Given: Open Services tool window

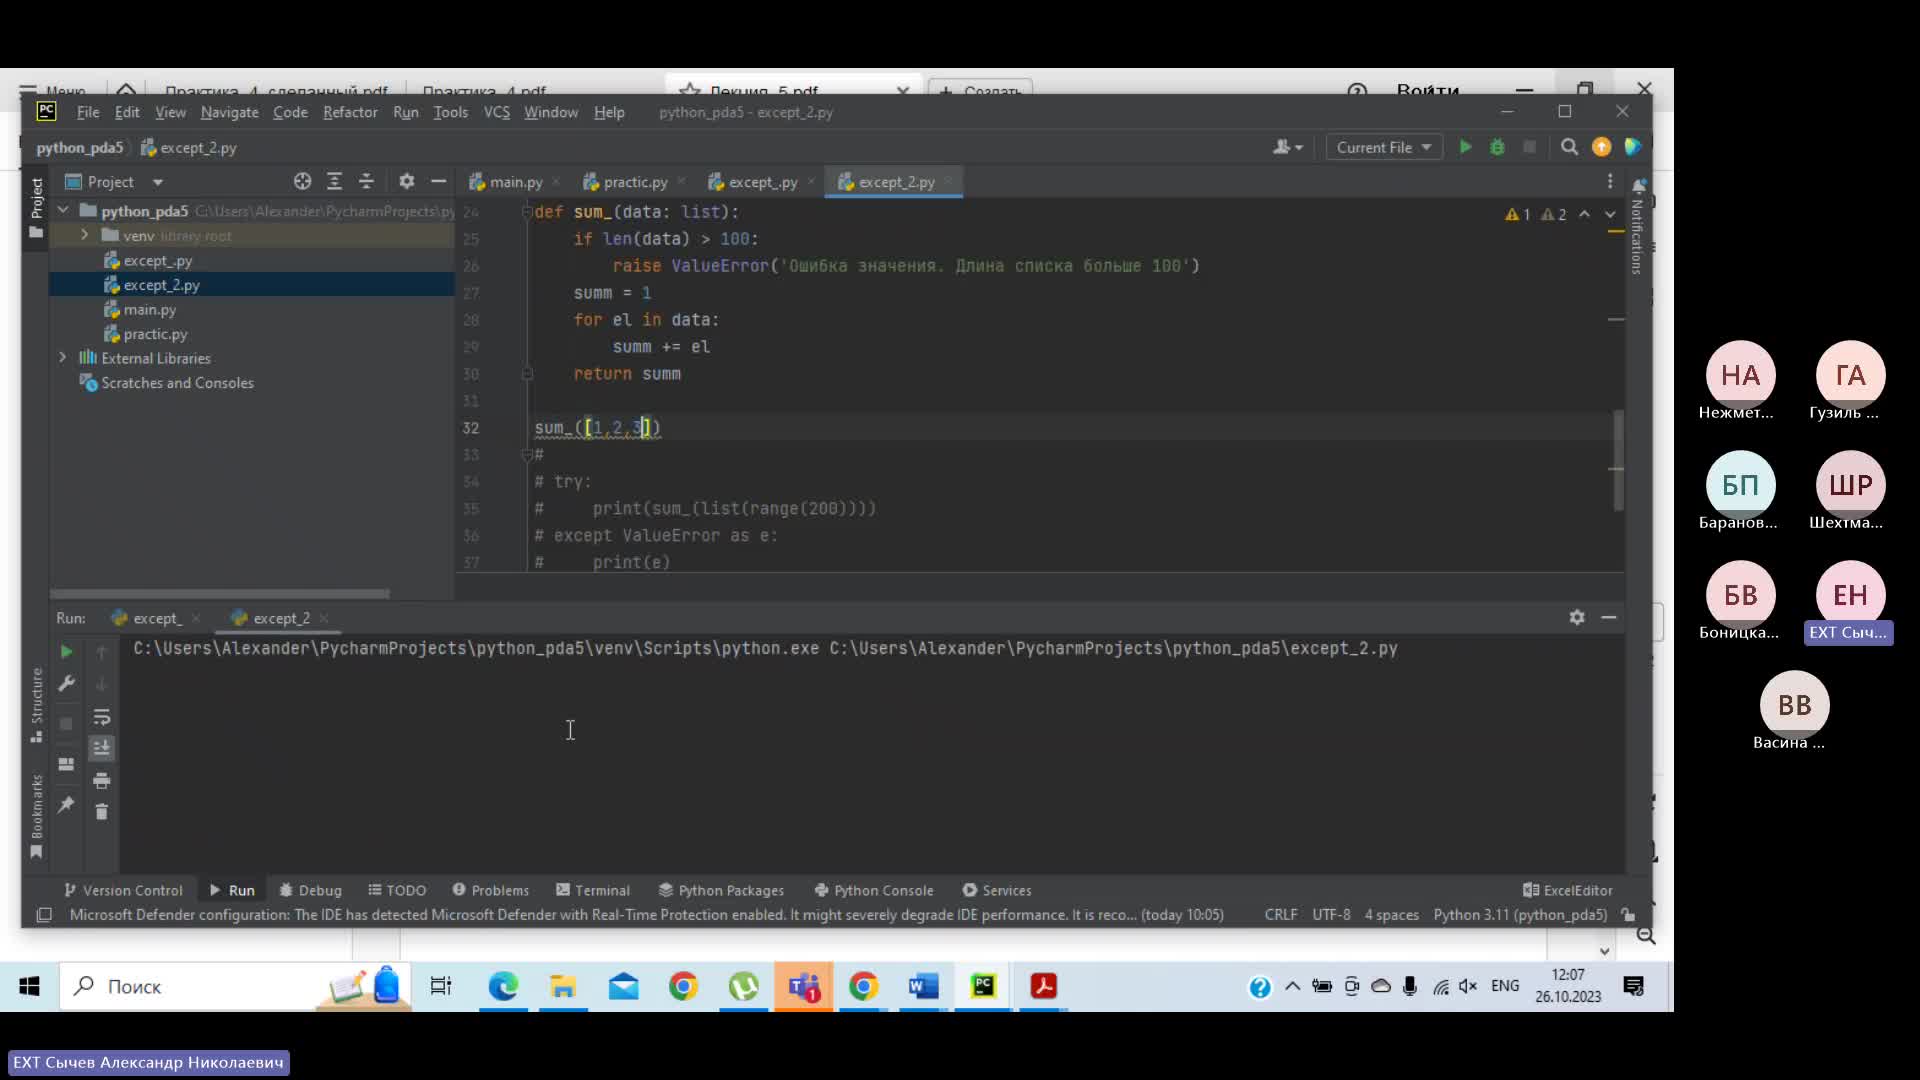Looking at the screenshot, I should pyautogui.click(x=997, y=890).
